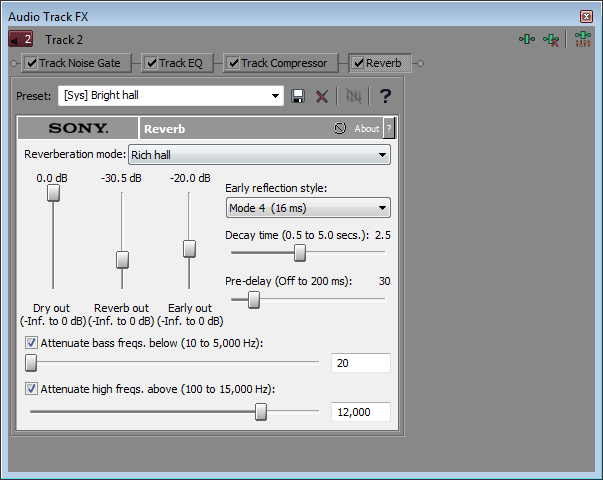Toggle the Reverb plug-in checkbox

click(x=358, y=63)
